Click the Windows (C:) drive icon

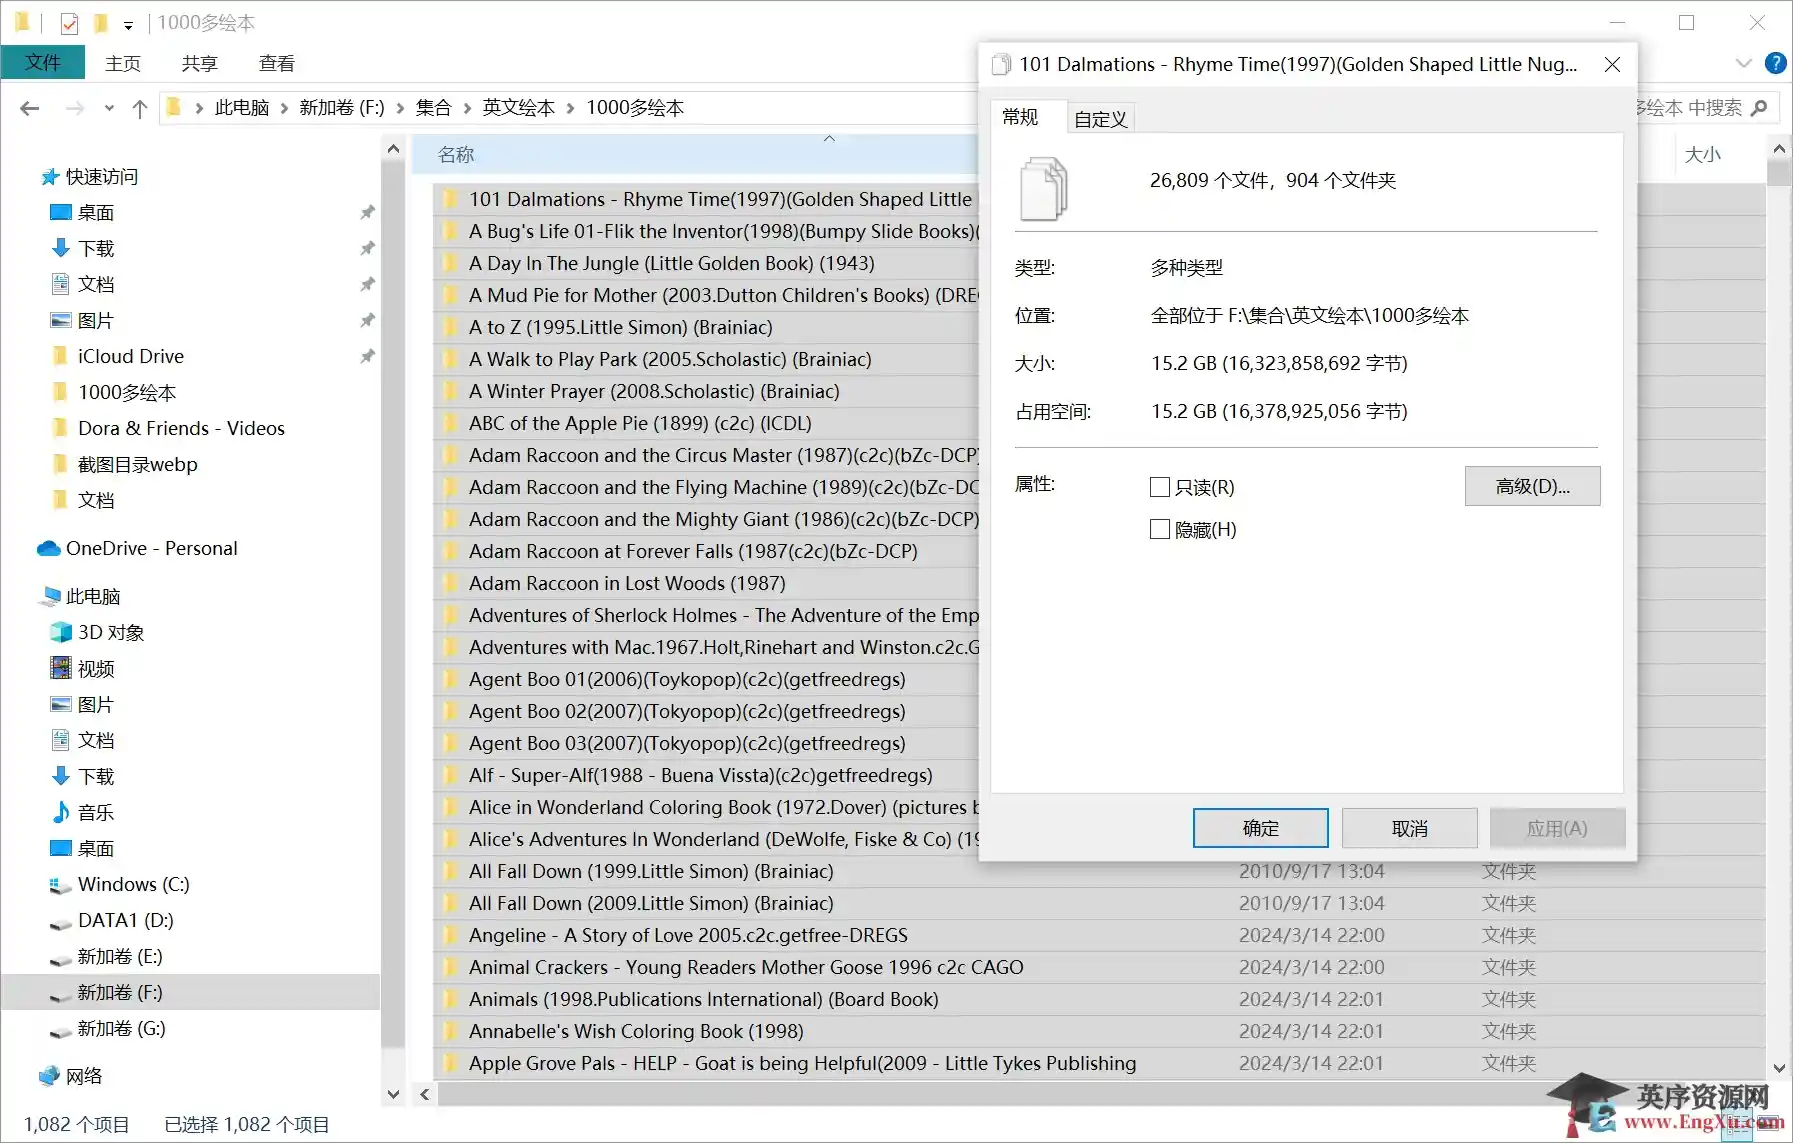[x=60, y=885]
